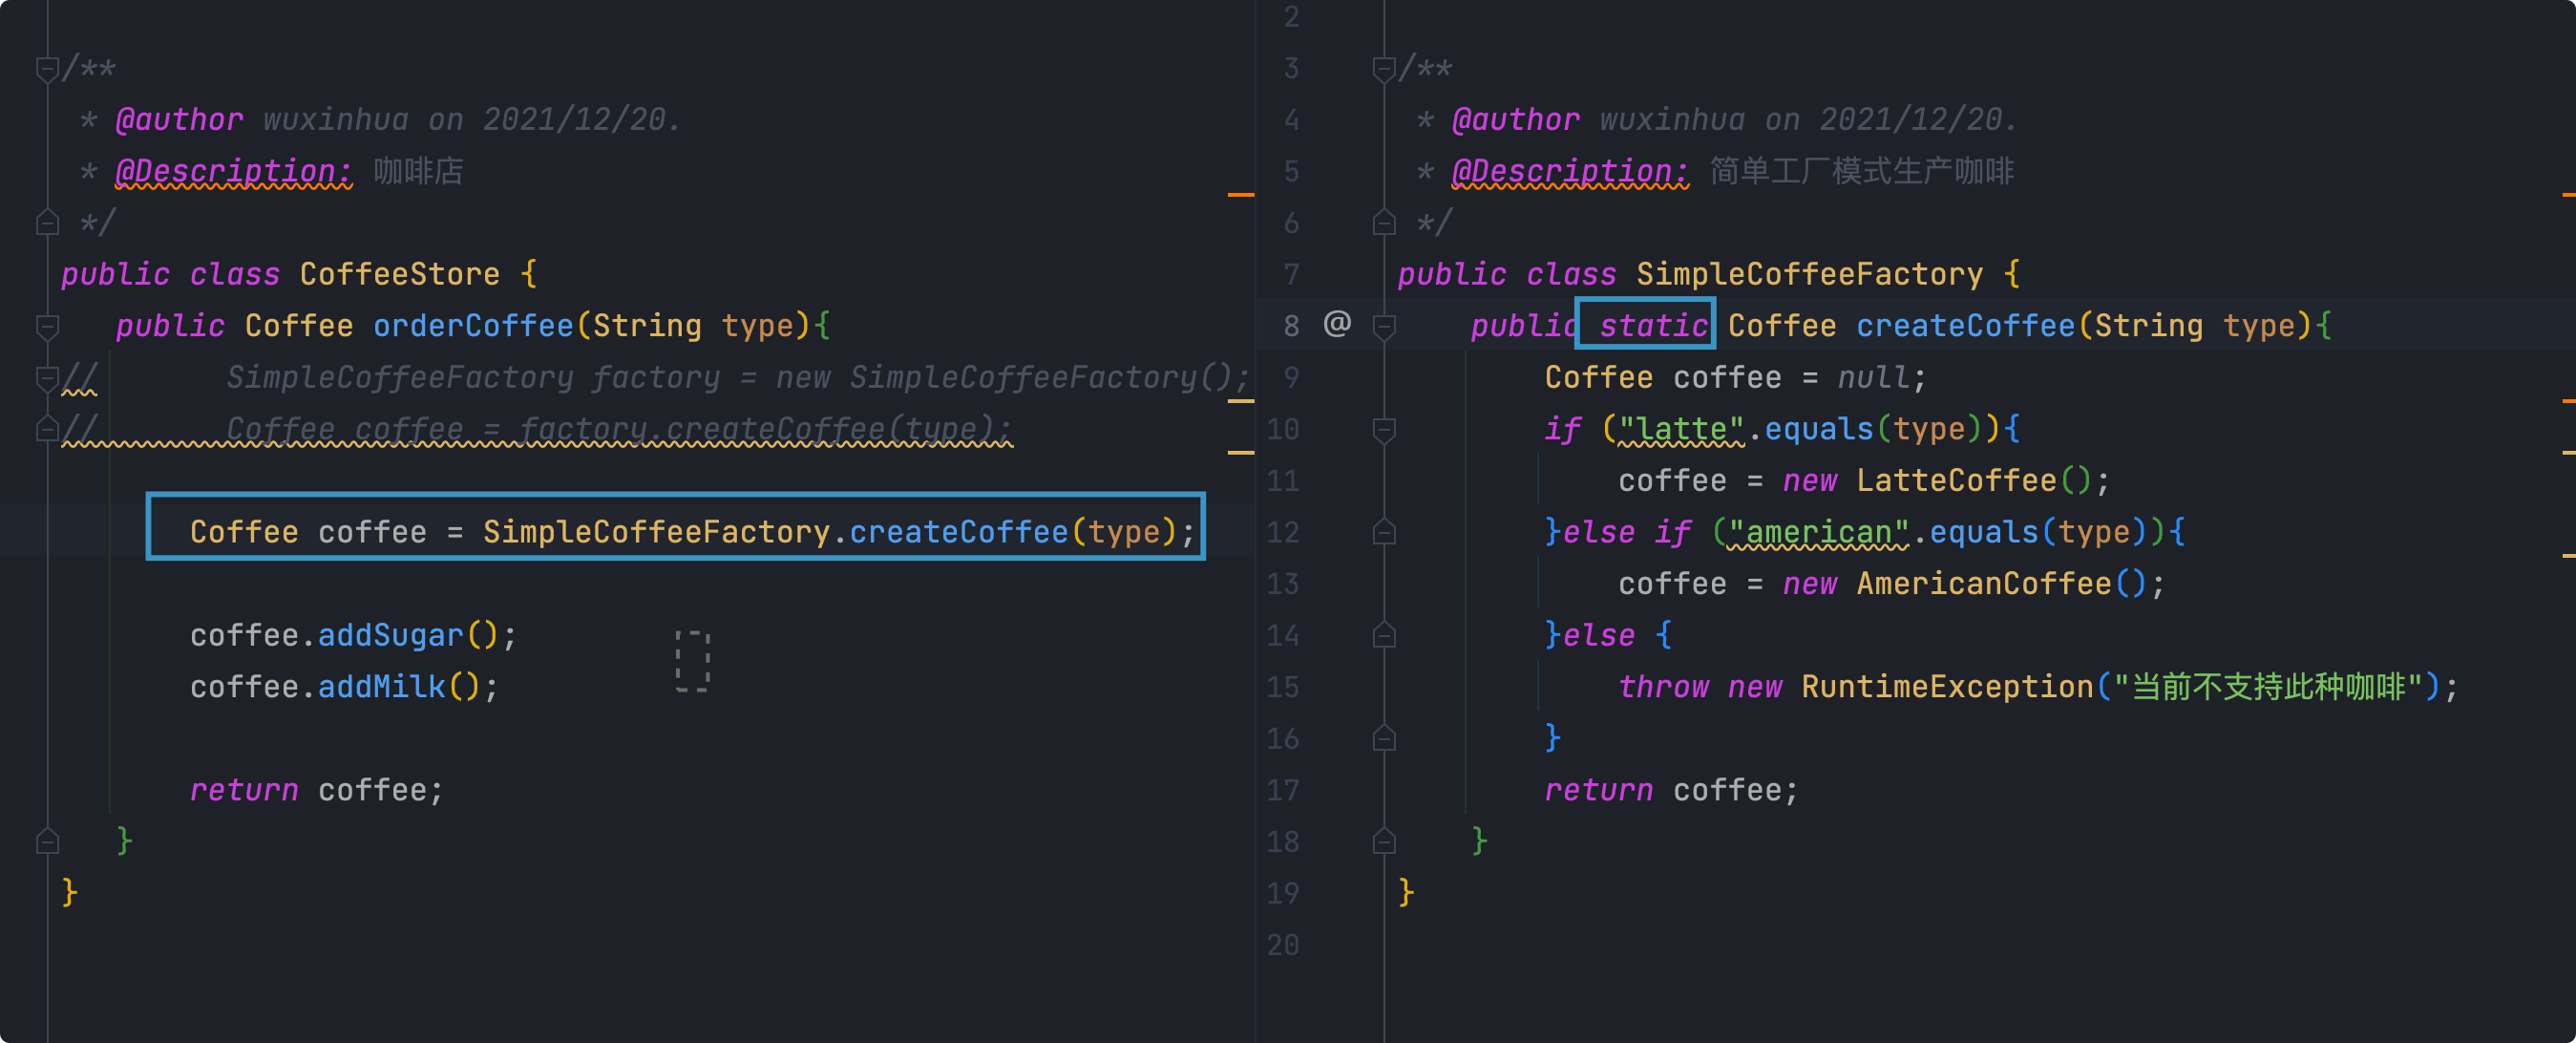Toggle fold marker on commented factory declaration line
The height and width of the screenshot is (1043, 2576).
[x=46, y=378]
